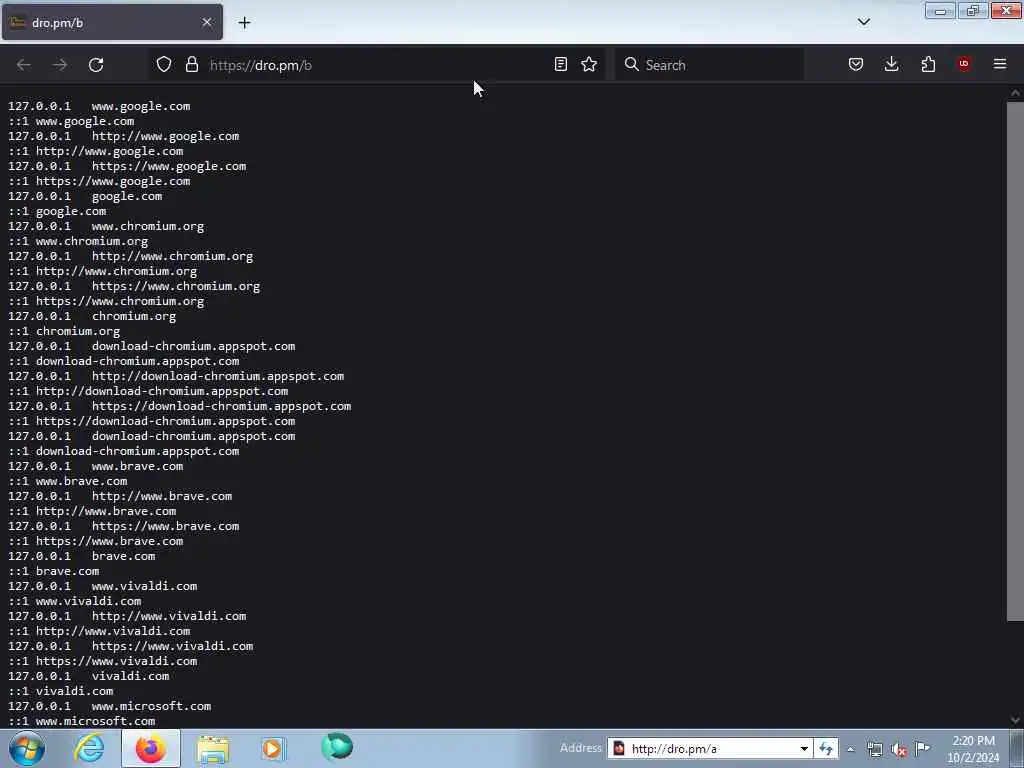This screenshot has height=768, width=1024.
Task: Launch Internet Explorer from the taskbar
Action: pos(89,748)
